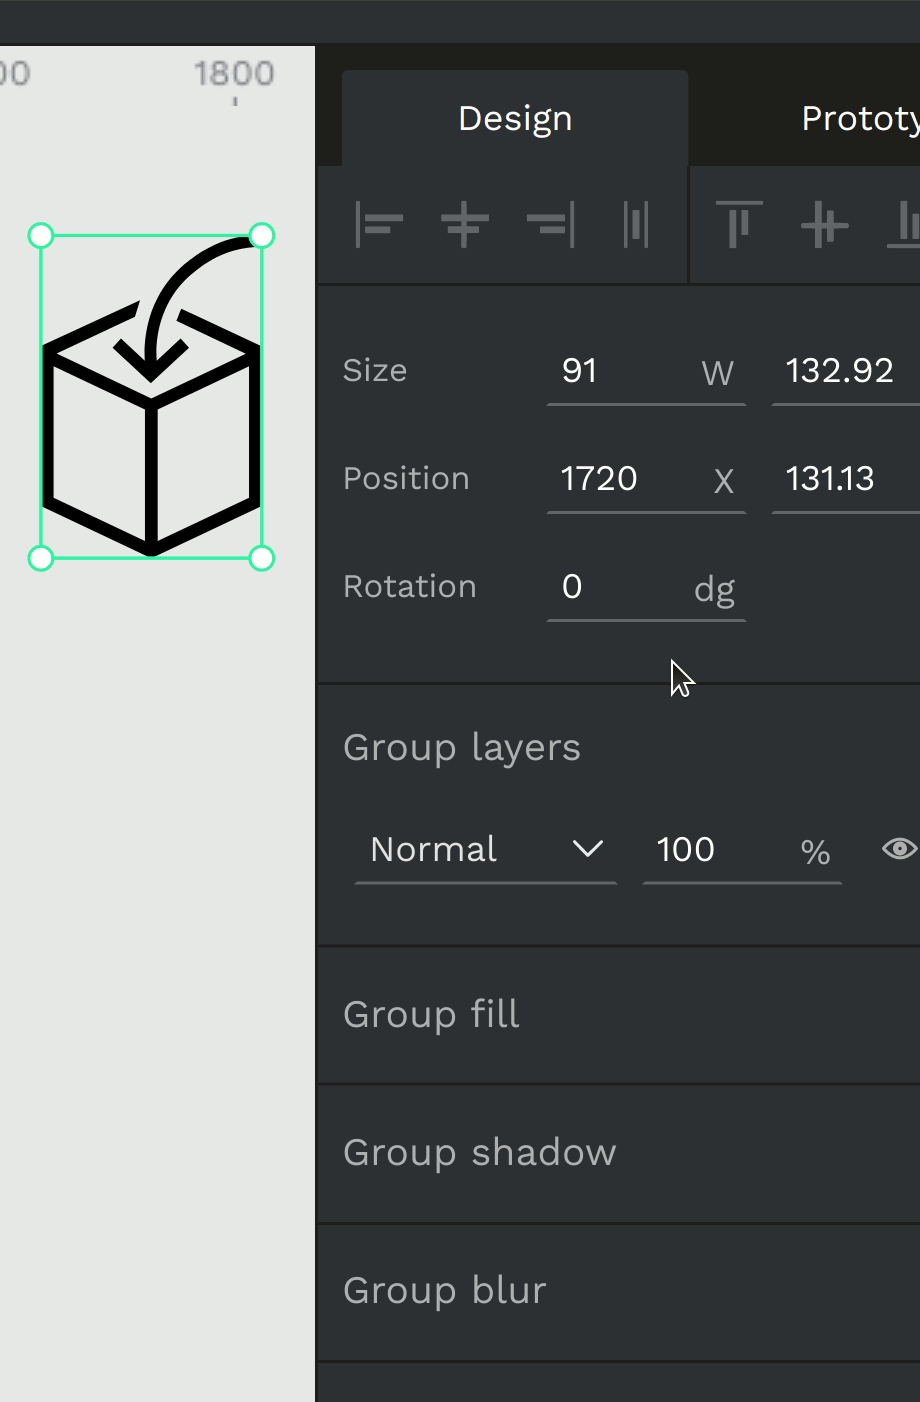Select the height field showing 132.92
920x1402 pixels.
pyautogui.click(x=846, y=372)
